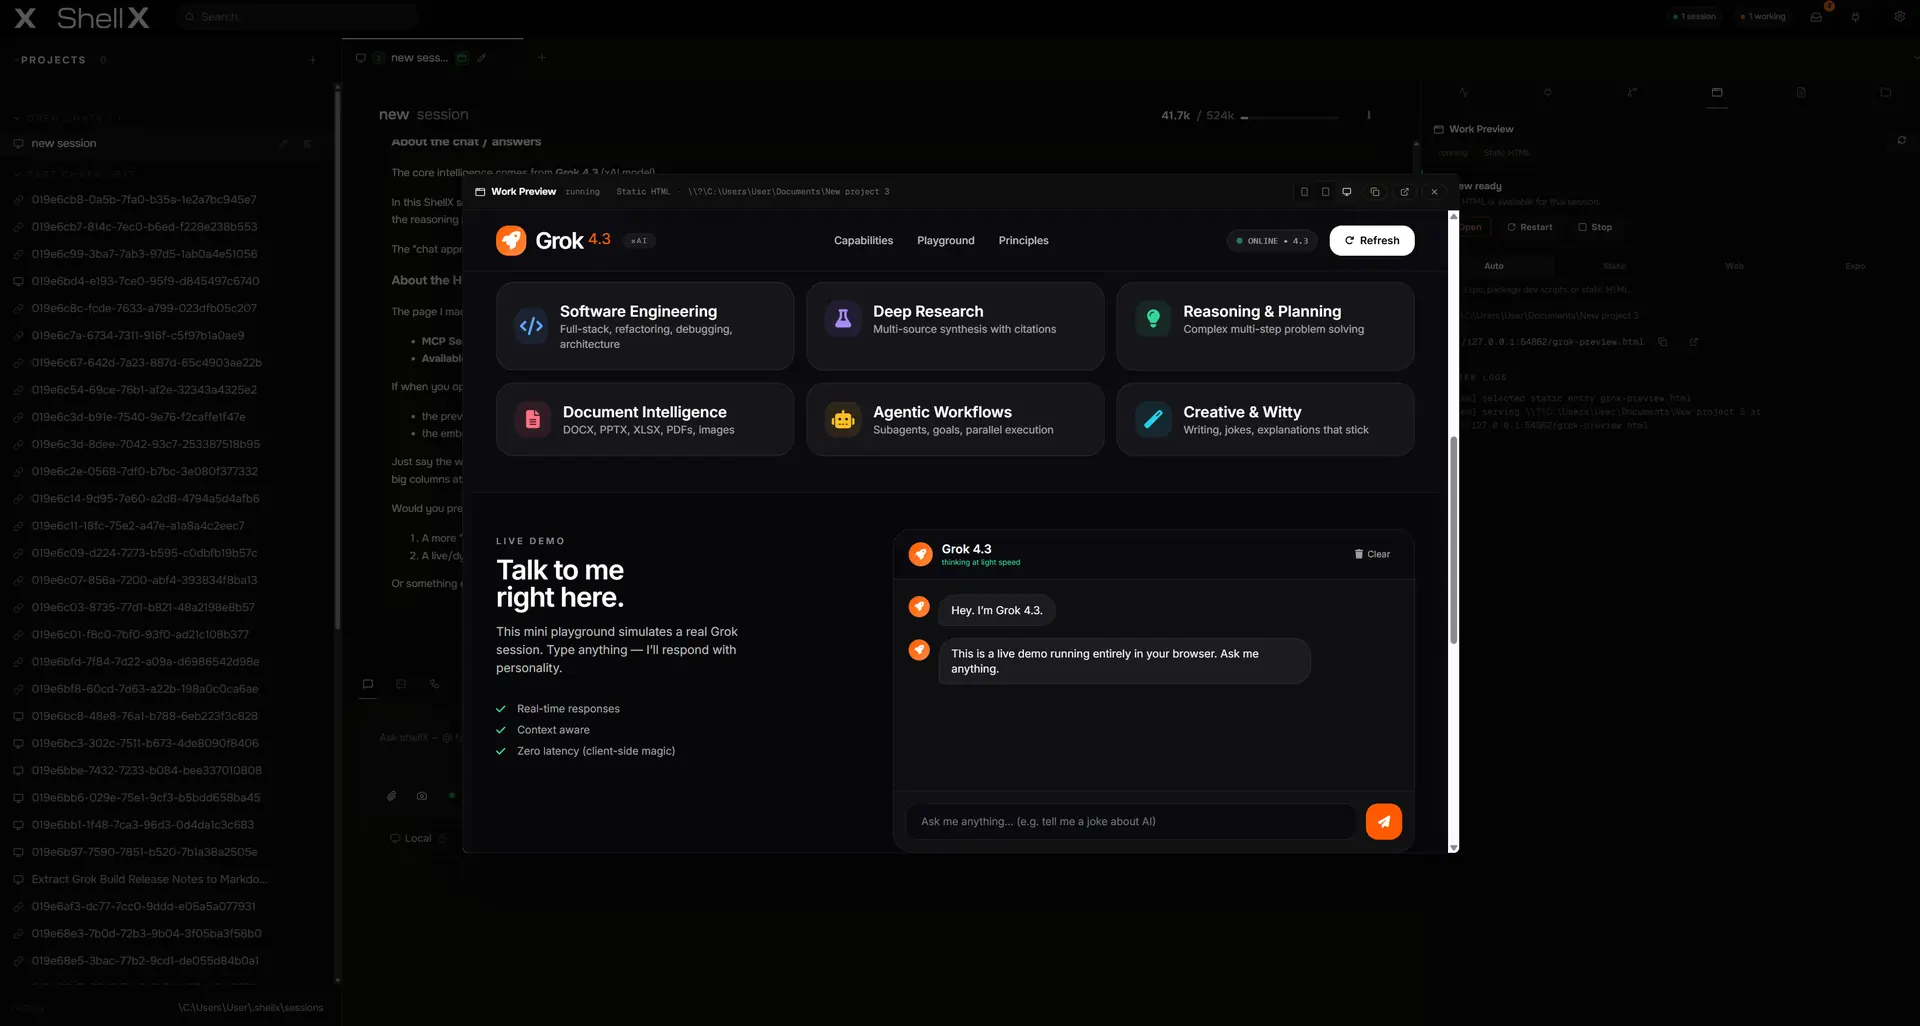This screenshot has width=1920, height=1026.
Task: Rename tab using pencil icon beside new sess...
Action: point(481,58)
